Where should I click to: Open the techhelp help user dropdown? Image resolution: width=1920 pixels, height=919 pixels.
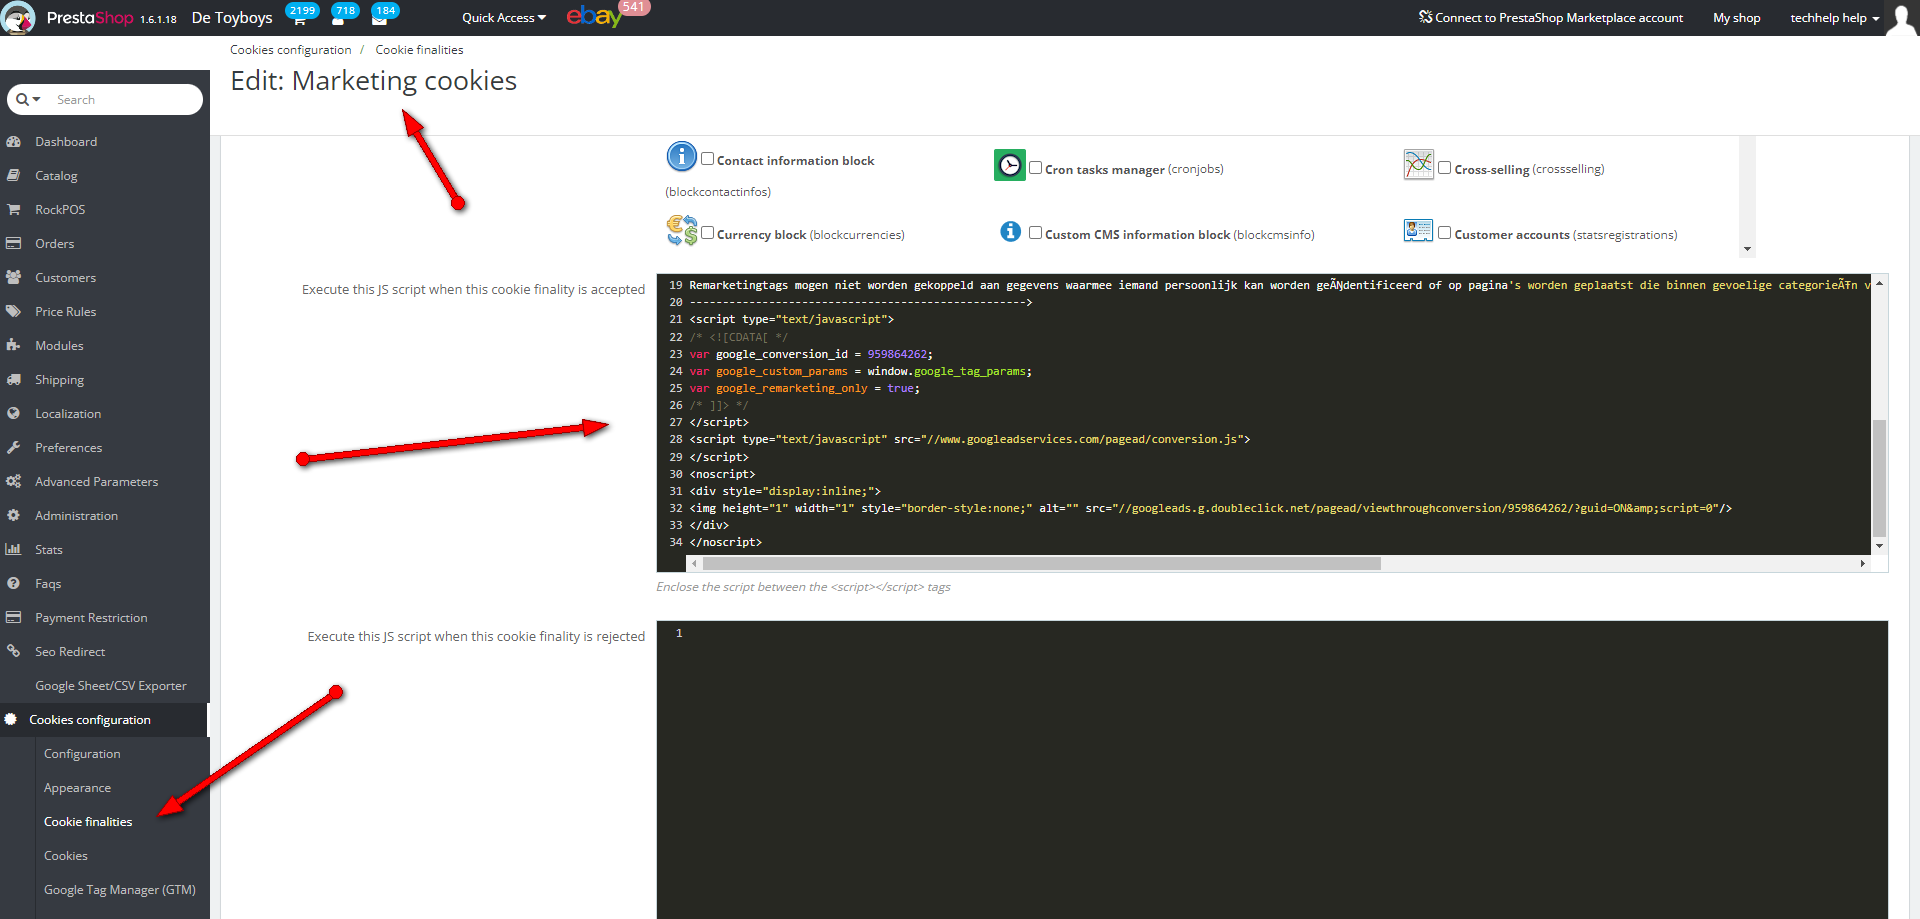(1834, 18)
